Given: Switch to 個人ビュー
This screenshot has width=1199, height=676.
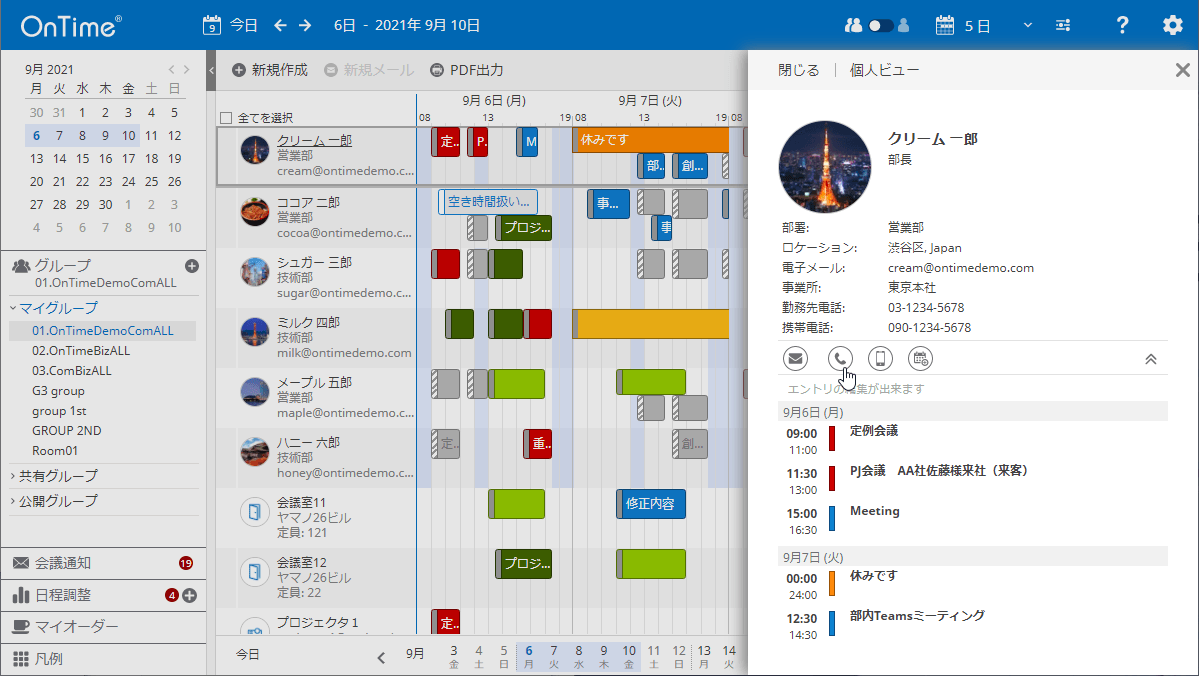Looking at the screenshot, I should click(x=884, y=70).
